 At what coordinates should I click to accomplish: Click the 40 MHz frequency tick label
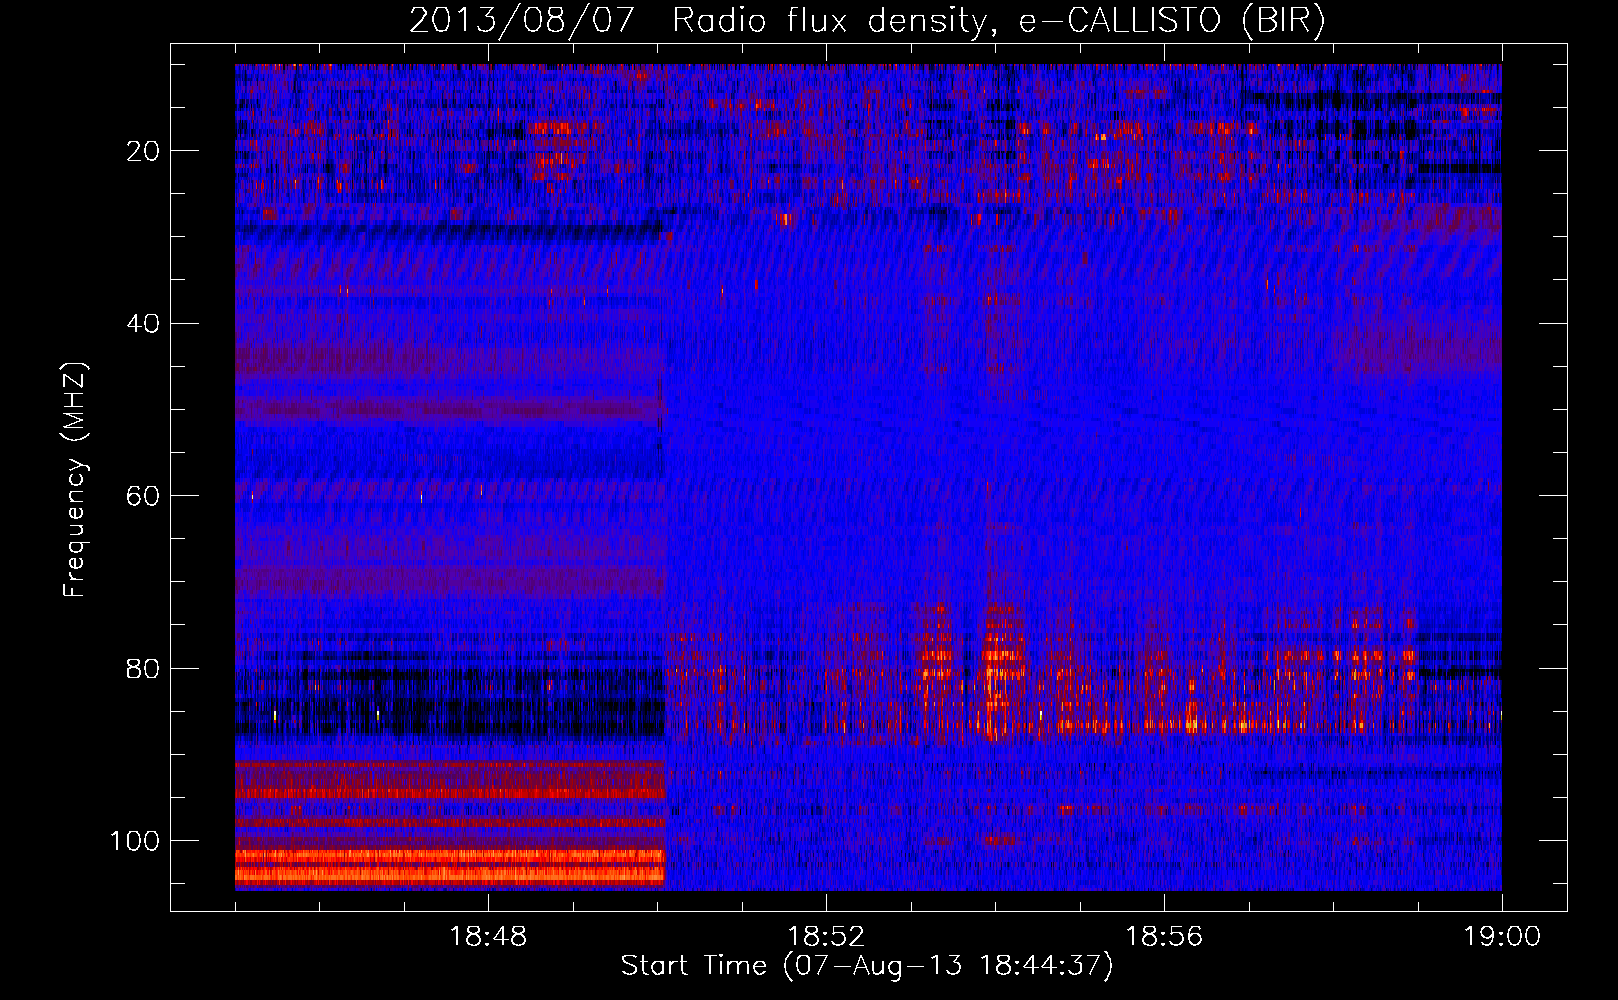(144, 324)
